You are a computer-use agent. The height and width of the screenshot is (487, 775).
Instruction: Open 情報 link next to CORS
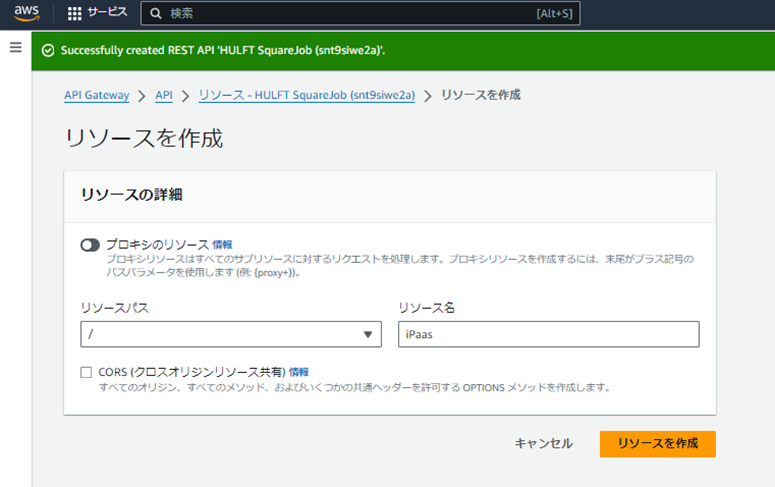(299, 372)
